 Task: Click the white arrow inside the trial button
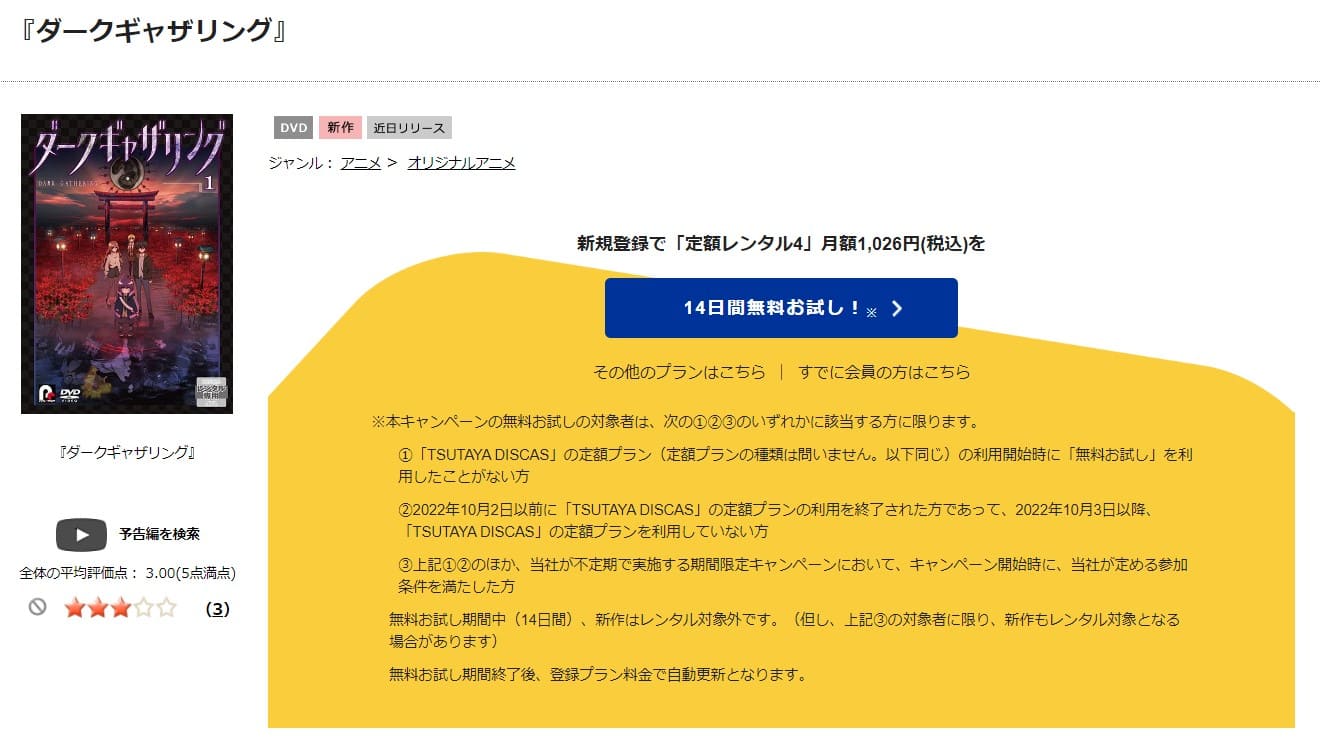[x=899, y=308]
